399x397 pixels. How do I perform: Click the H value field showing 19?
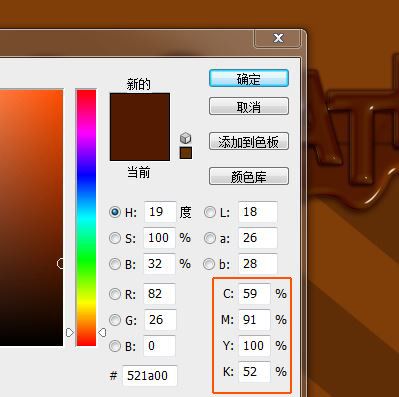tap(160, 212)
